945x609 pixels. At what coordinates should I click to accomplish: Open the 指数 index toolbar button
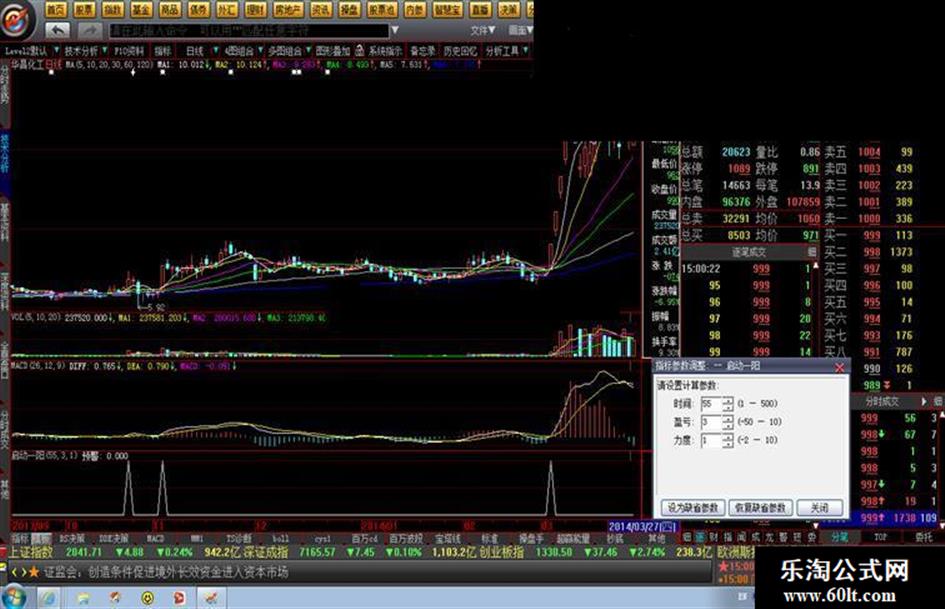tap(112, 9)
